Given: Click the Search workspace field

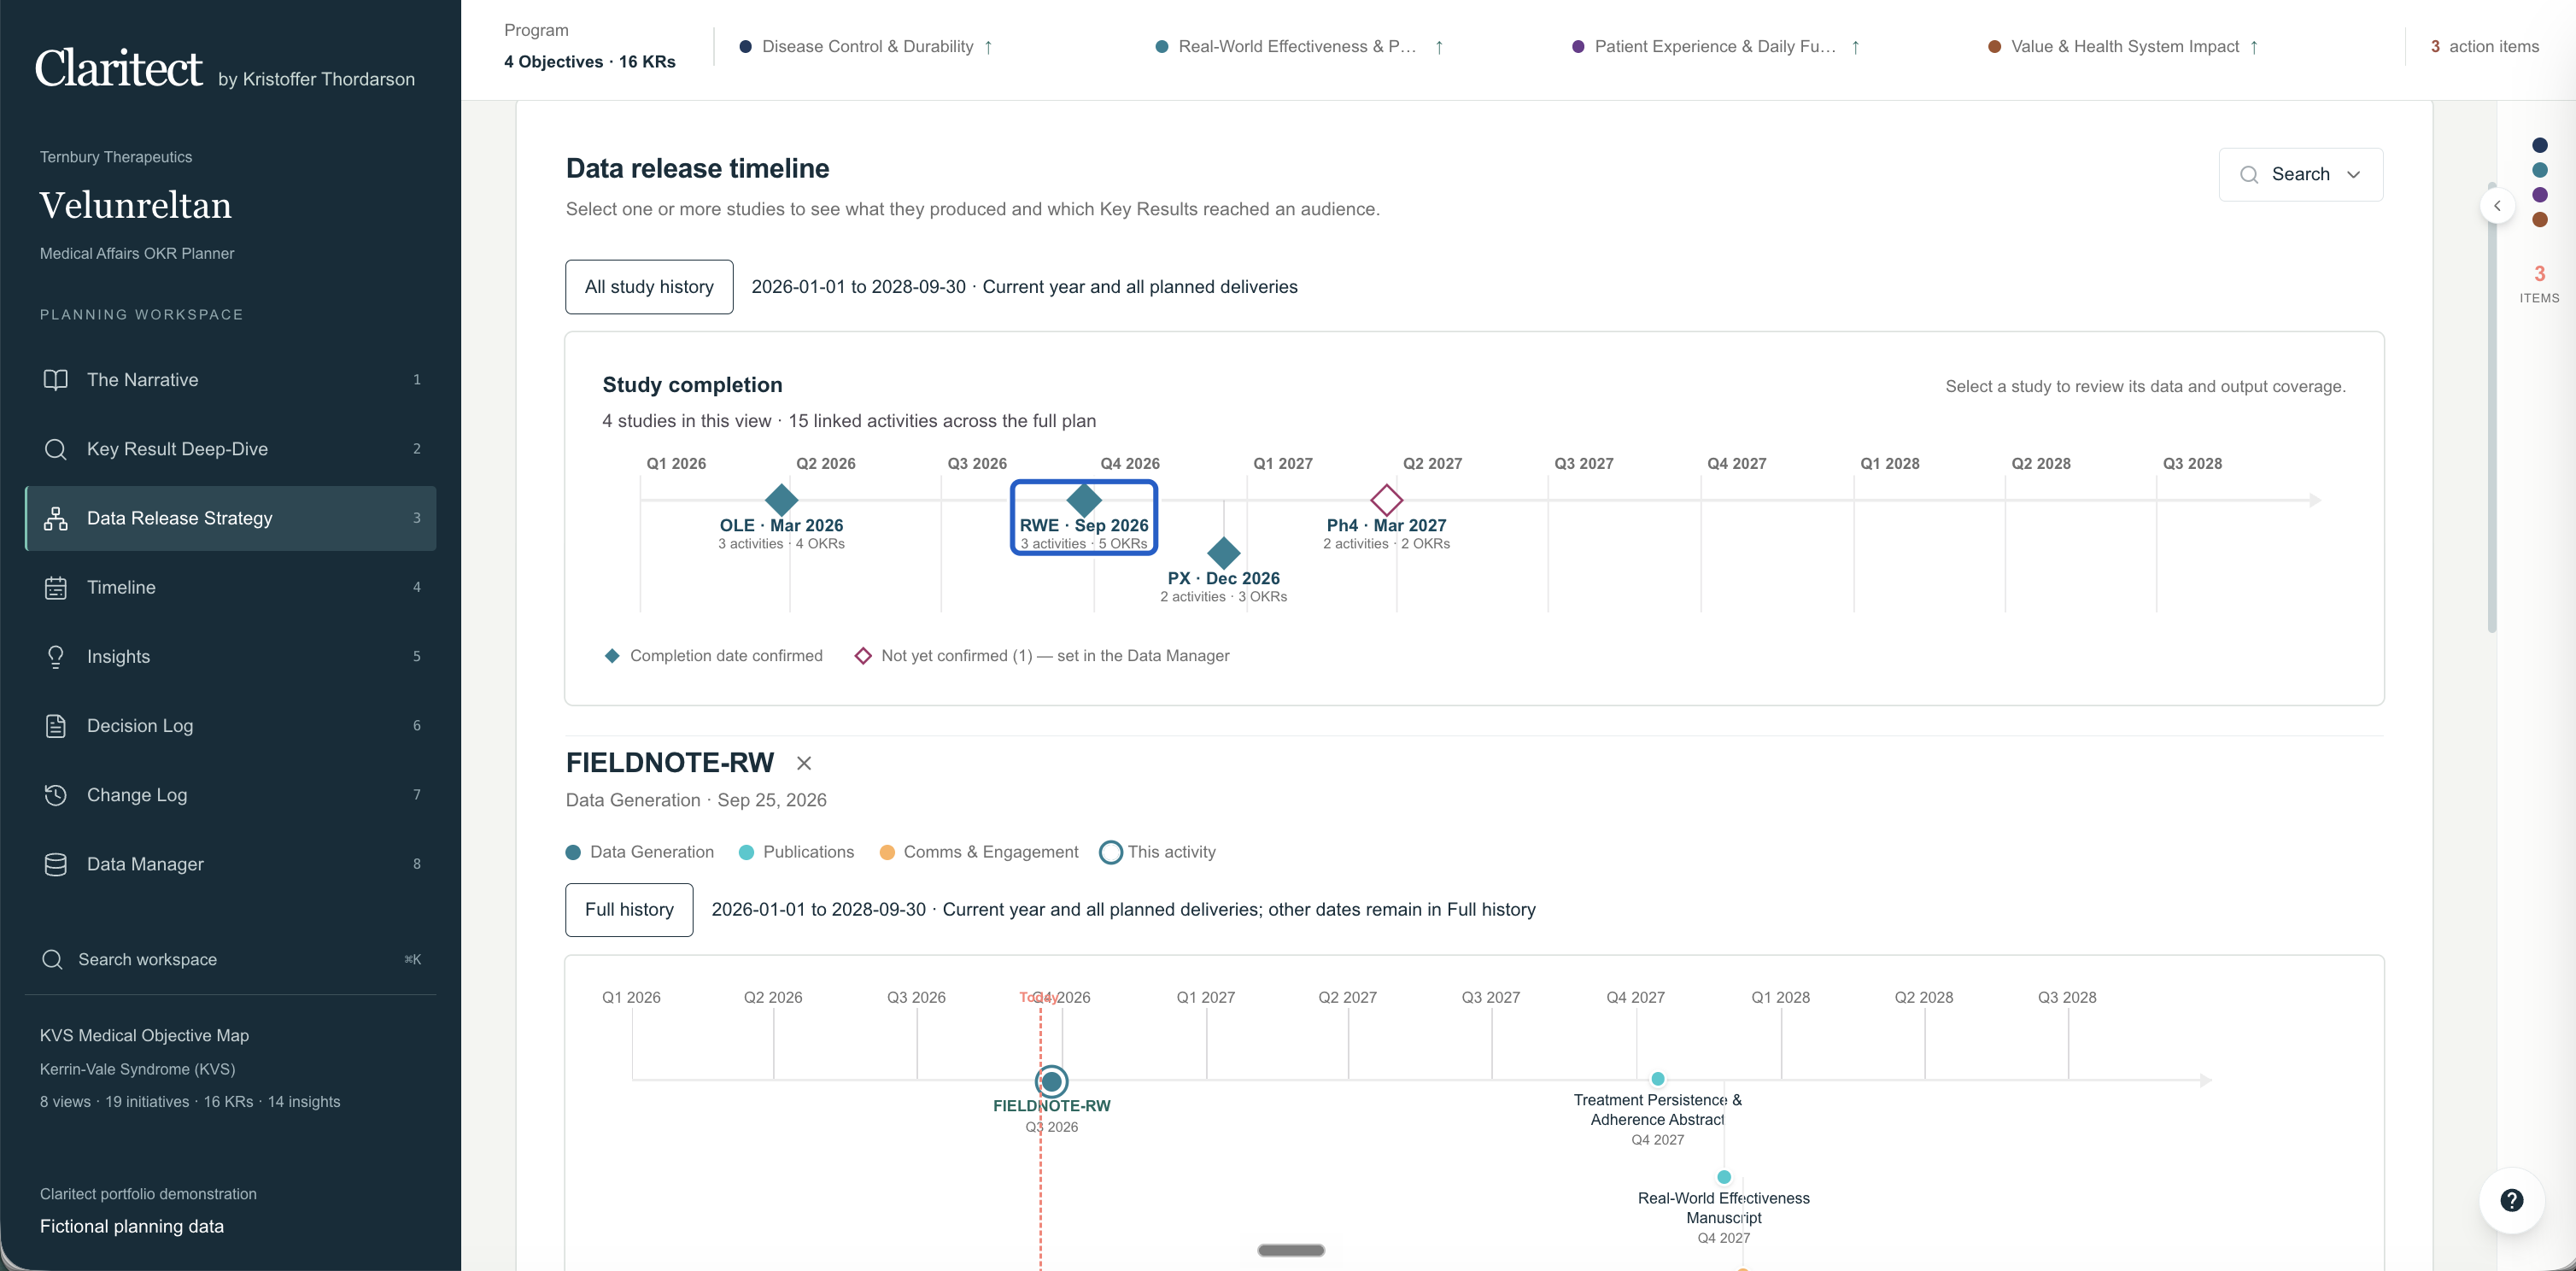Looking at the screenshot, I should pyautogui.click(x=231, y=959).
